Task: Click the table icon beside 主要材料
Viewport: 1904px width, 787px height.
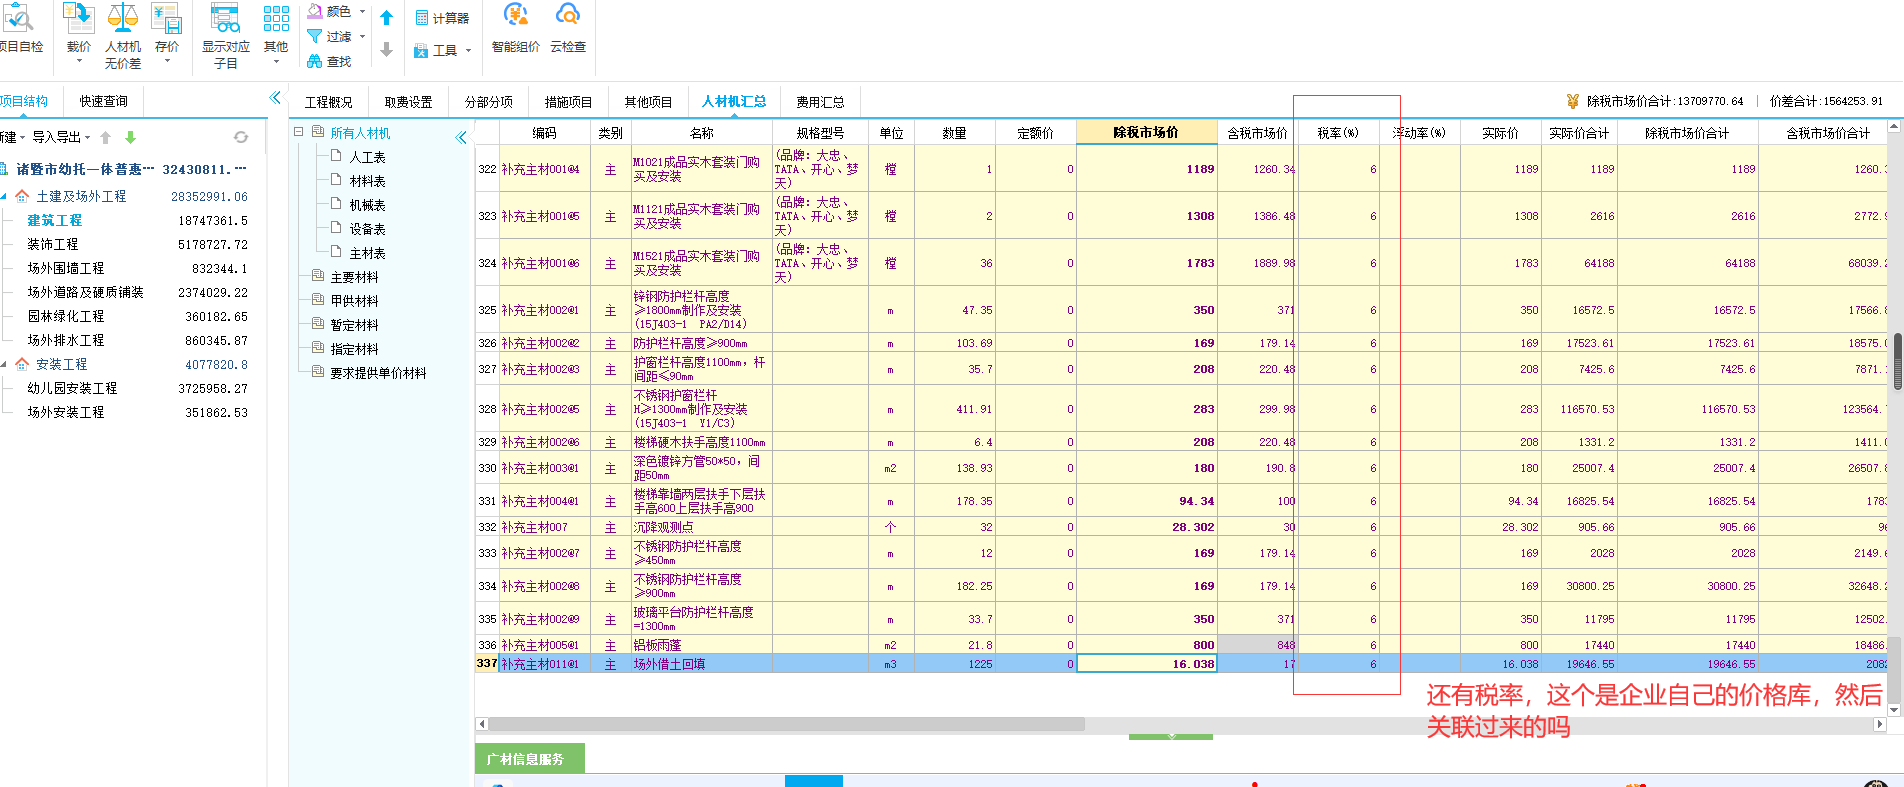Action: coord(318,276)
